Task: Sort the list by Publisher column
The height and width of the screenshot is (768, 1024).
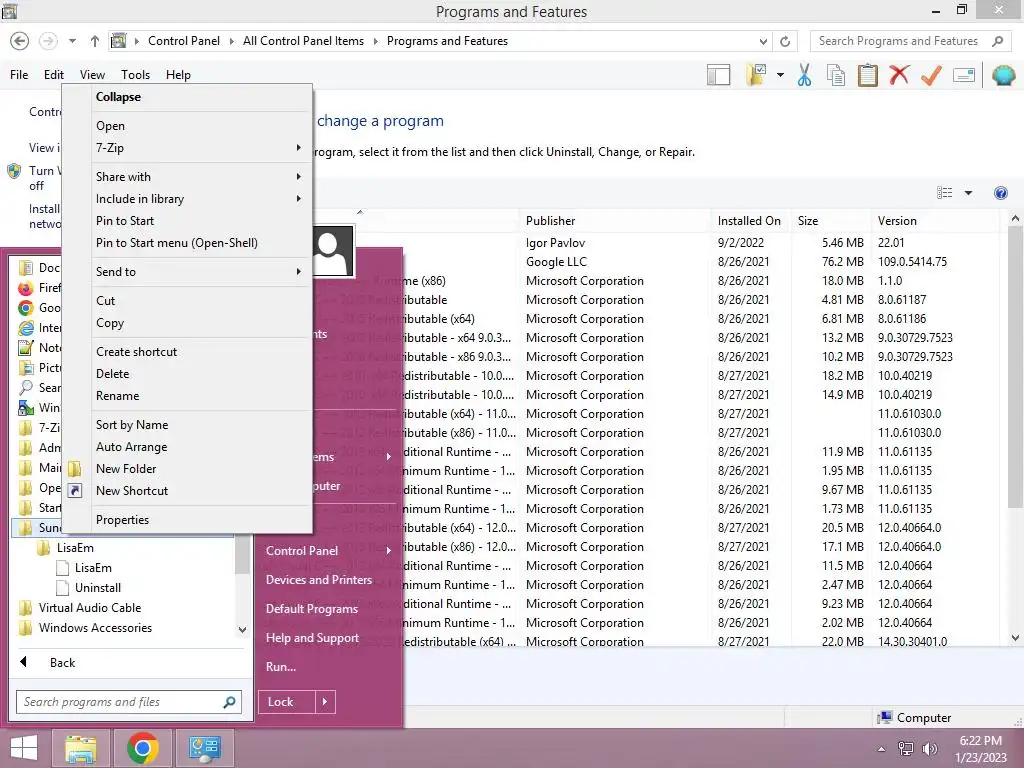Action: pyautogui.click(x=615, y=221)
